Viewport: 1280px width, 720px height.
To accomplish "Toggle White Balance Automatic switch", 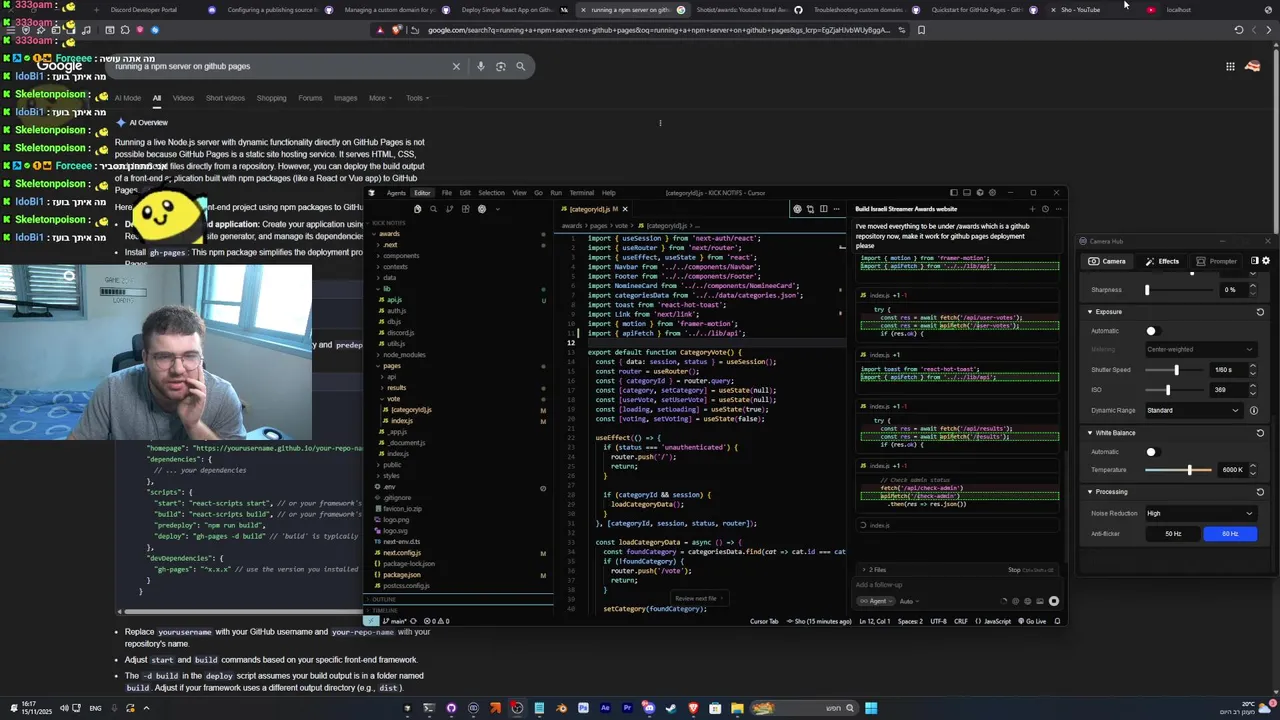I will pyautogui.click(x=1154, y=452).
